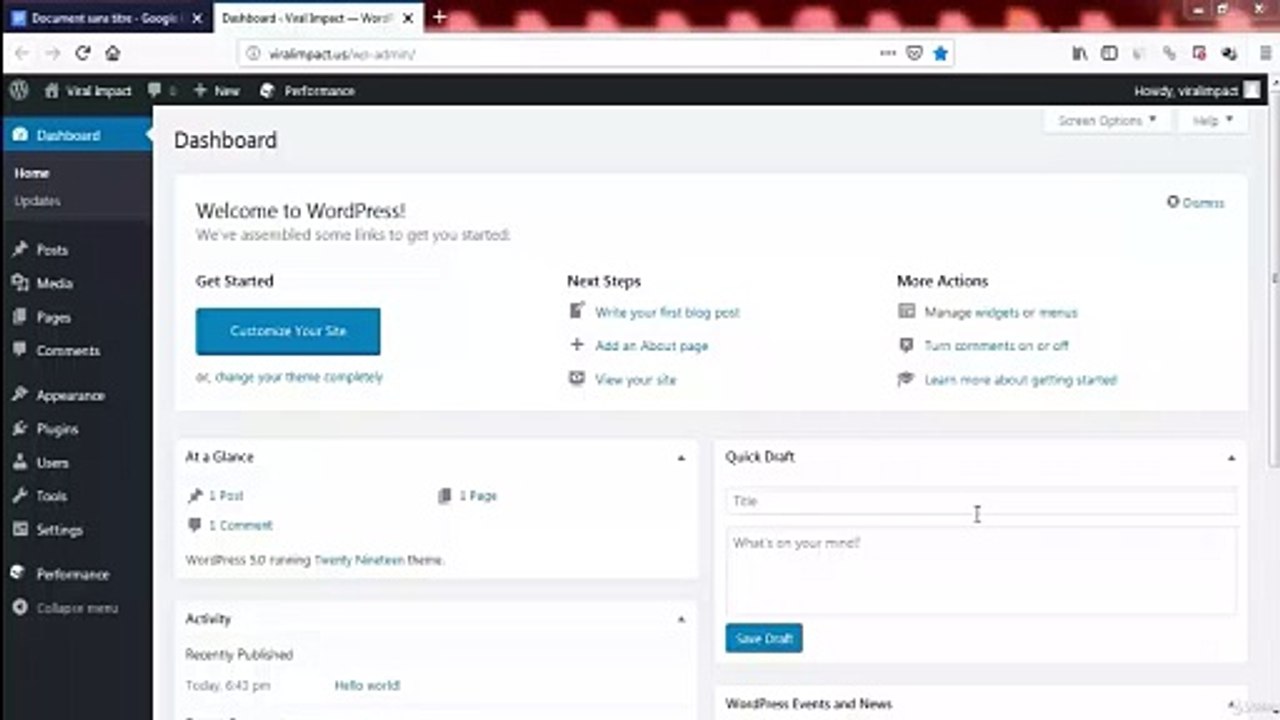The height and width of the screenshot is (720, 1280).
Task: Reload the page with the refresh icon
Action: click(x=83, y=53)
